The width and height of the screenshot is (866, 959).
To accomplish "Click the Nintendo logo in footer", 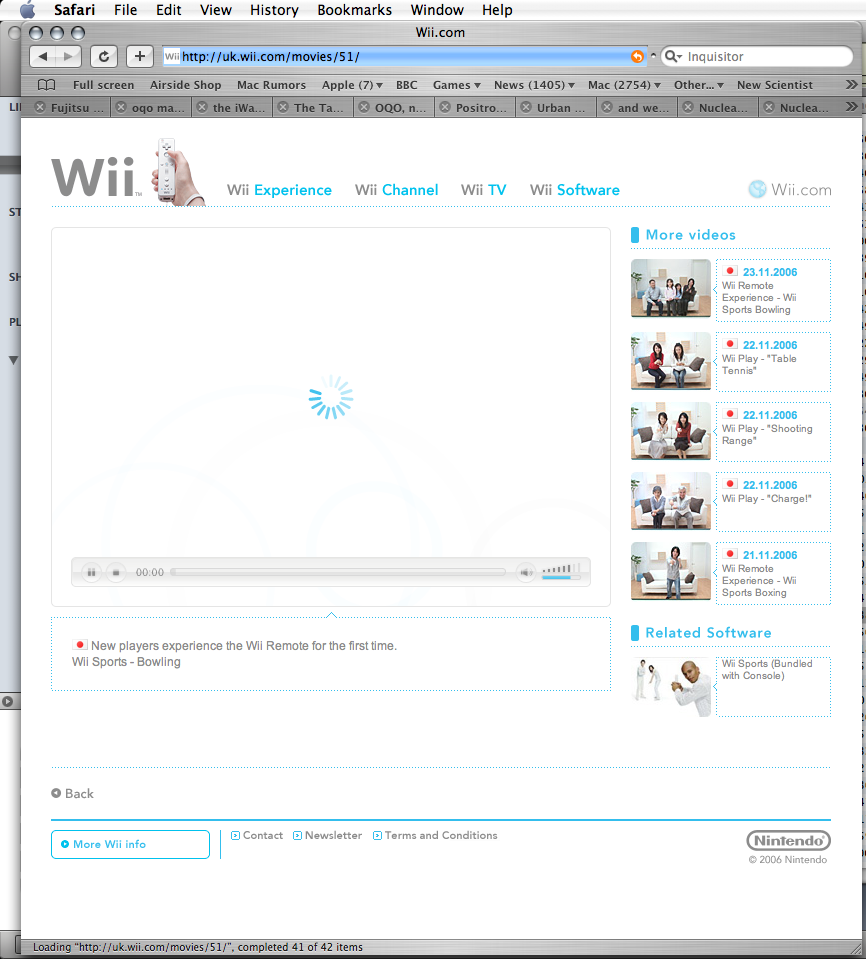I will click(788, 840).
